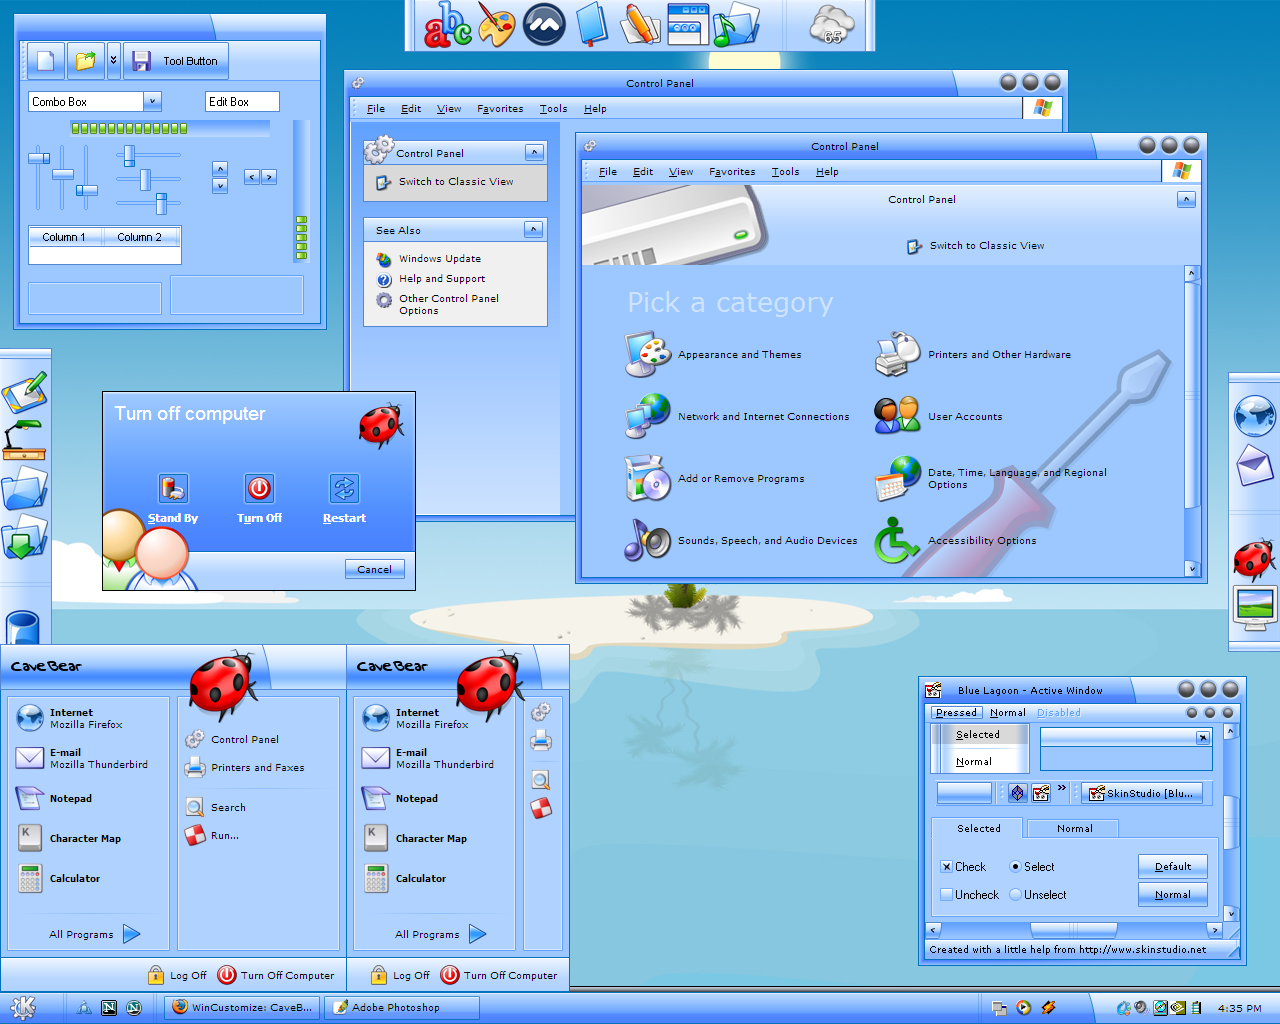Open the Pressed menu in Blue Lagoon window
The width and height of the screenshot is (1280, 1024).
[x=956, y=713]
